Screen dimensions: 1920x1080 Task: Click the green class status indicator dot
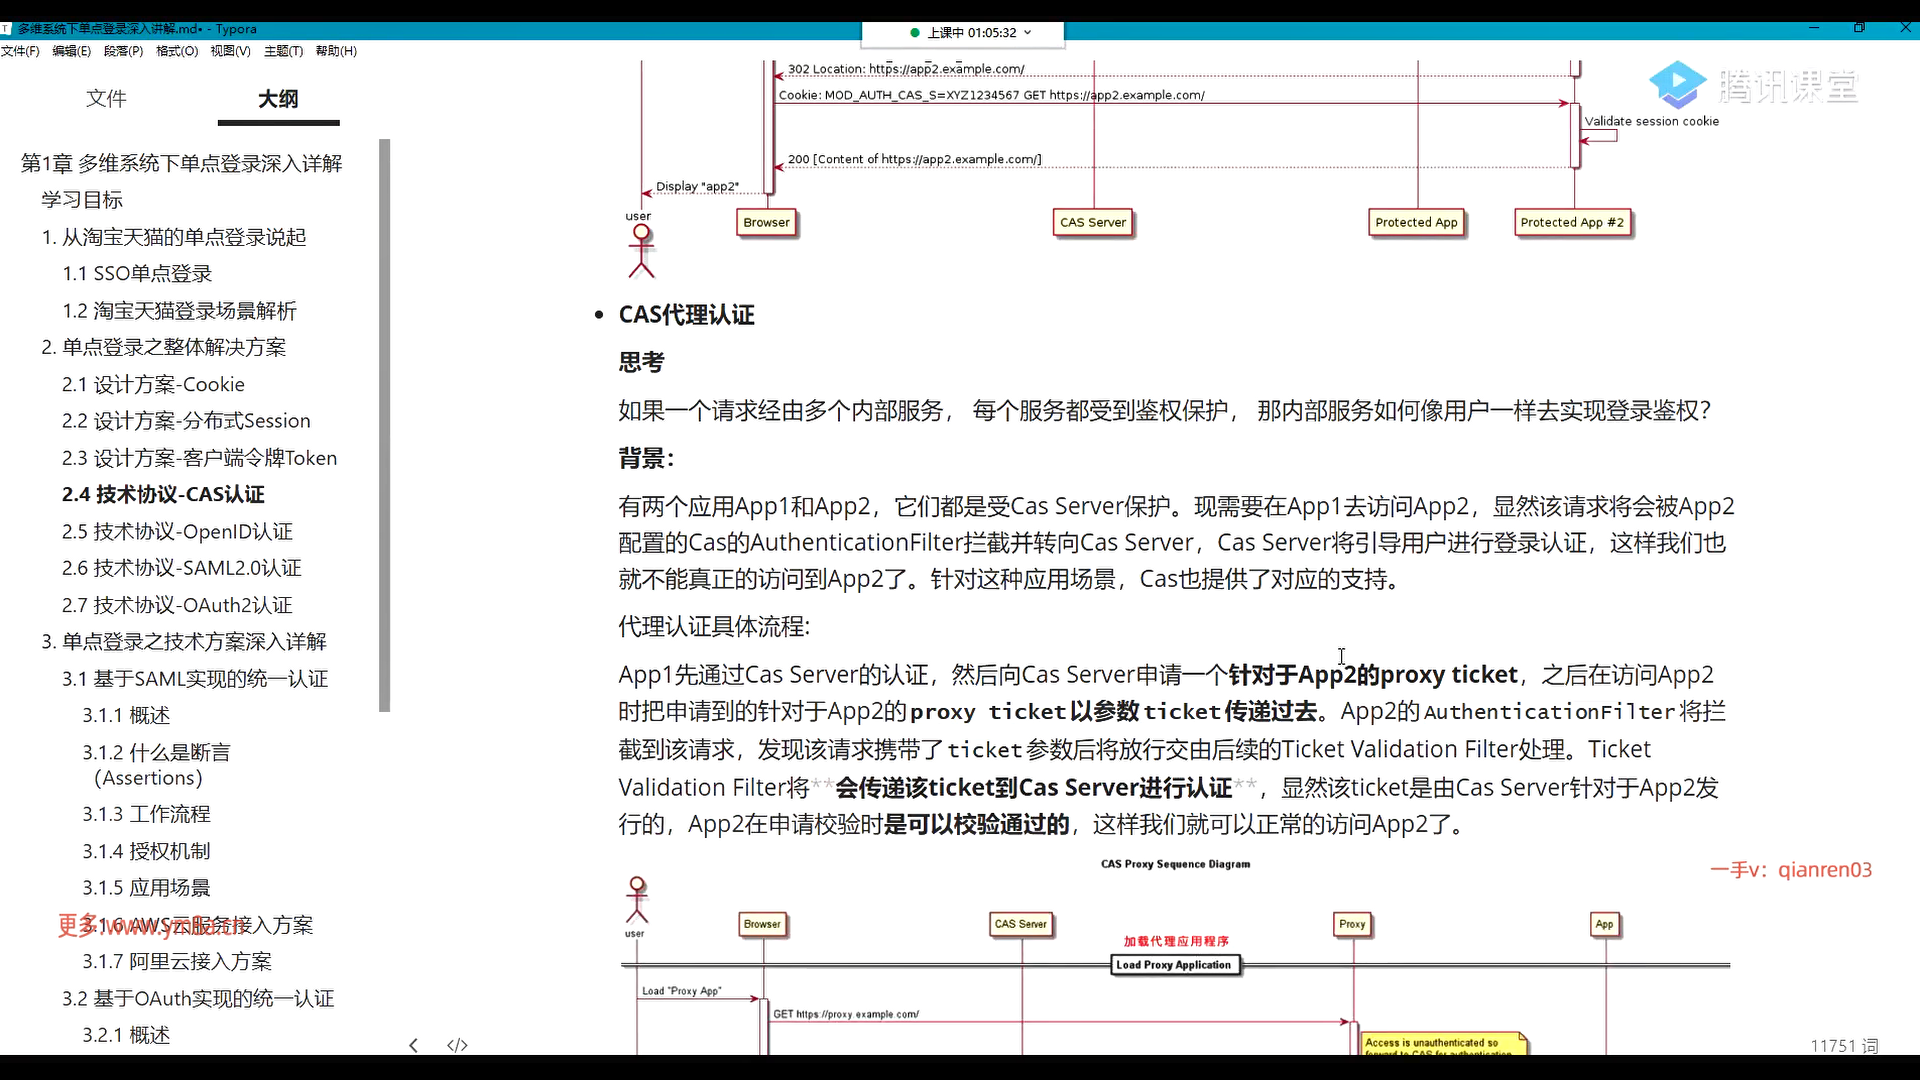coord(915,33)
